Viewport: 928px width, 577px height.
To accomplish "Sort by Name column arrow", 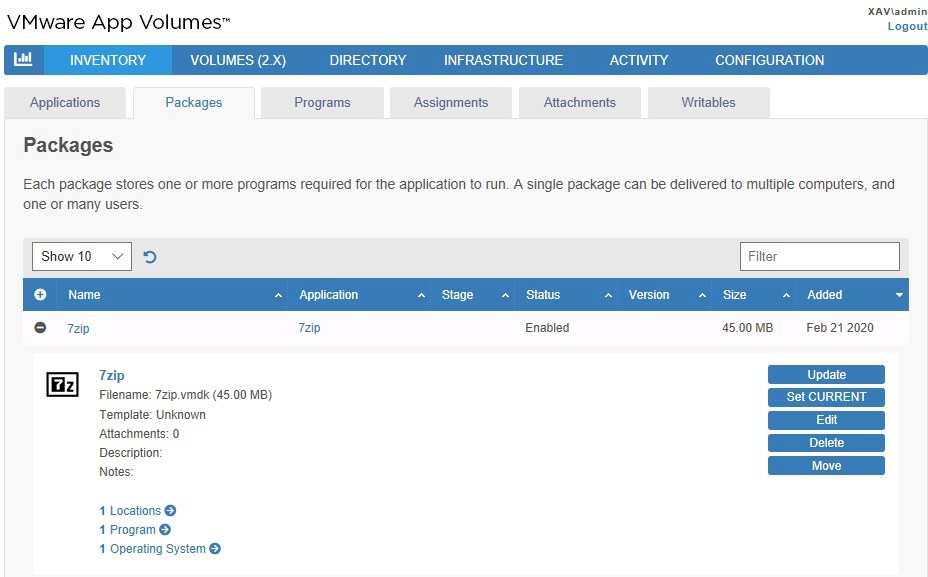I will pyautogui.click(x=278, y=295).
